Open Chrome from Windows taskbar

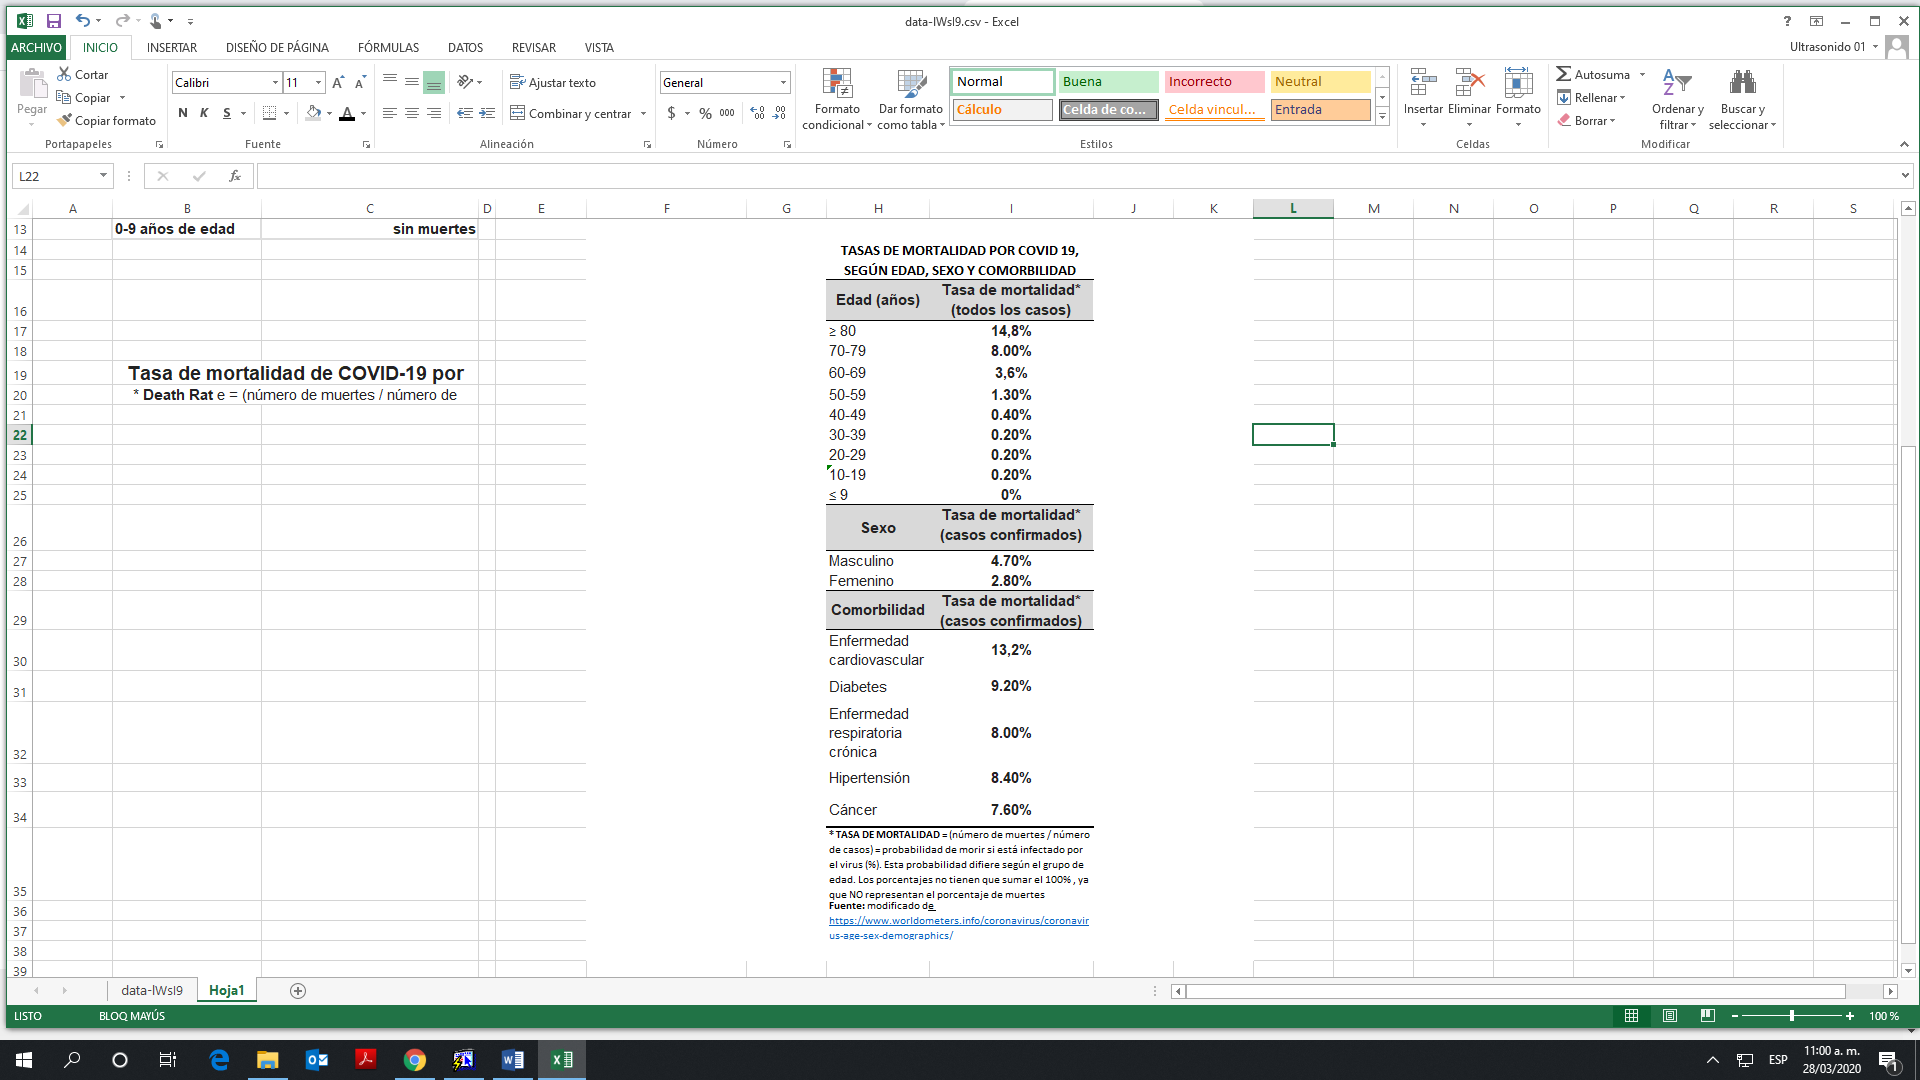[x=415, y=1060]
